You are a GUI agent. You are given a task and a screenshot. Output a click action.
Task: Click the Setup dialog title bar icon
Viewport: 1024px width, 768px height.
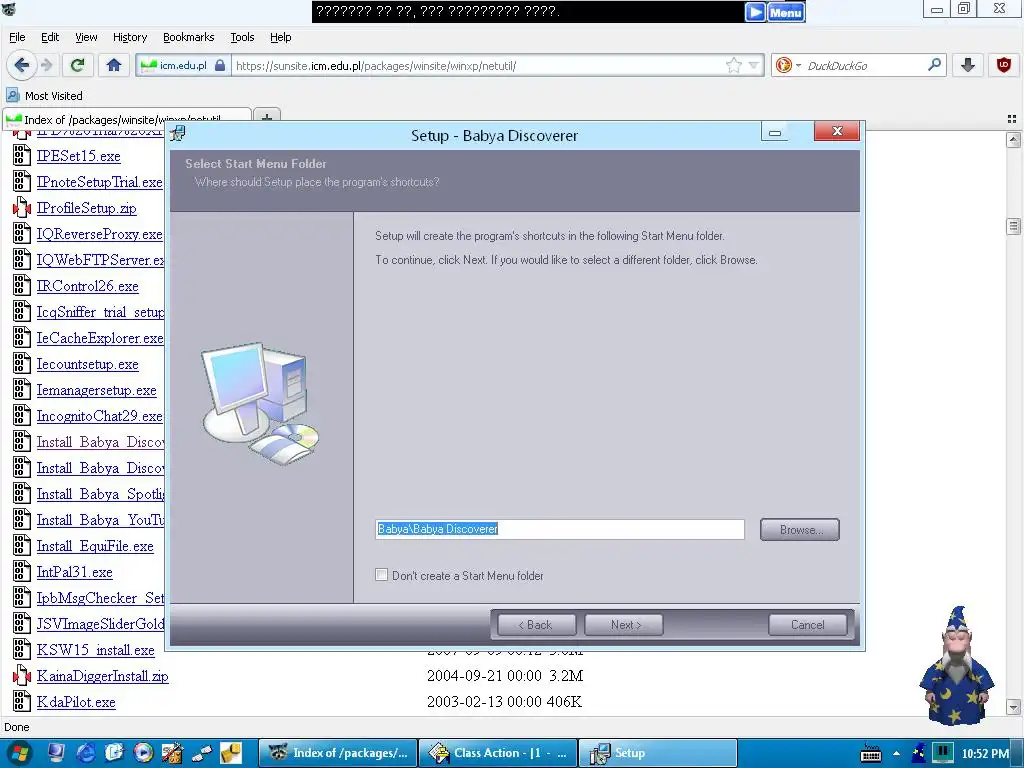177,134
